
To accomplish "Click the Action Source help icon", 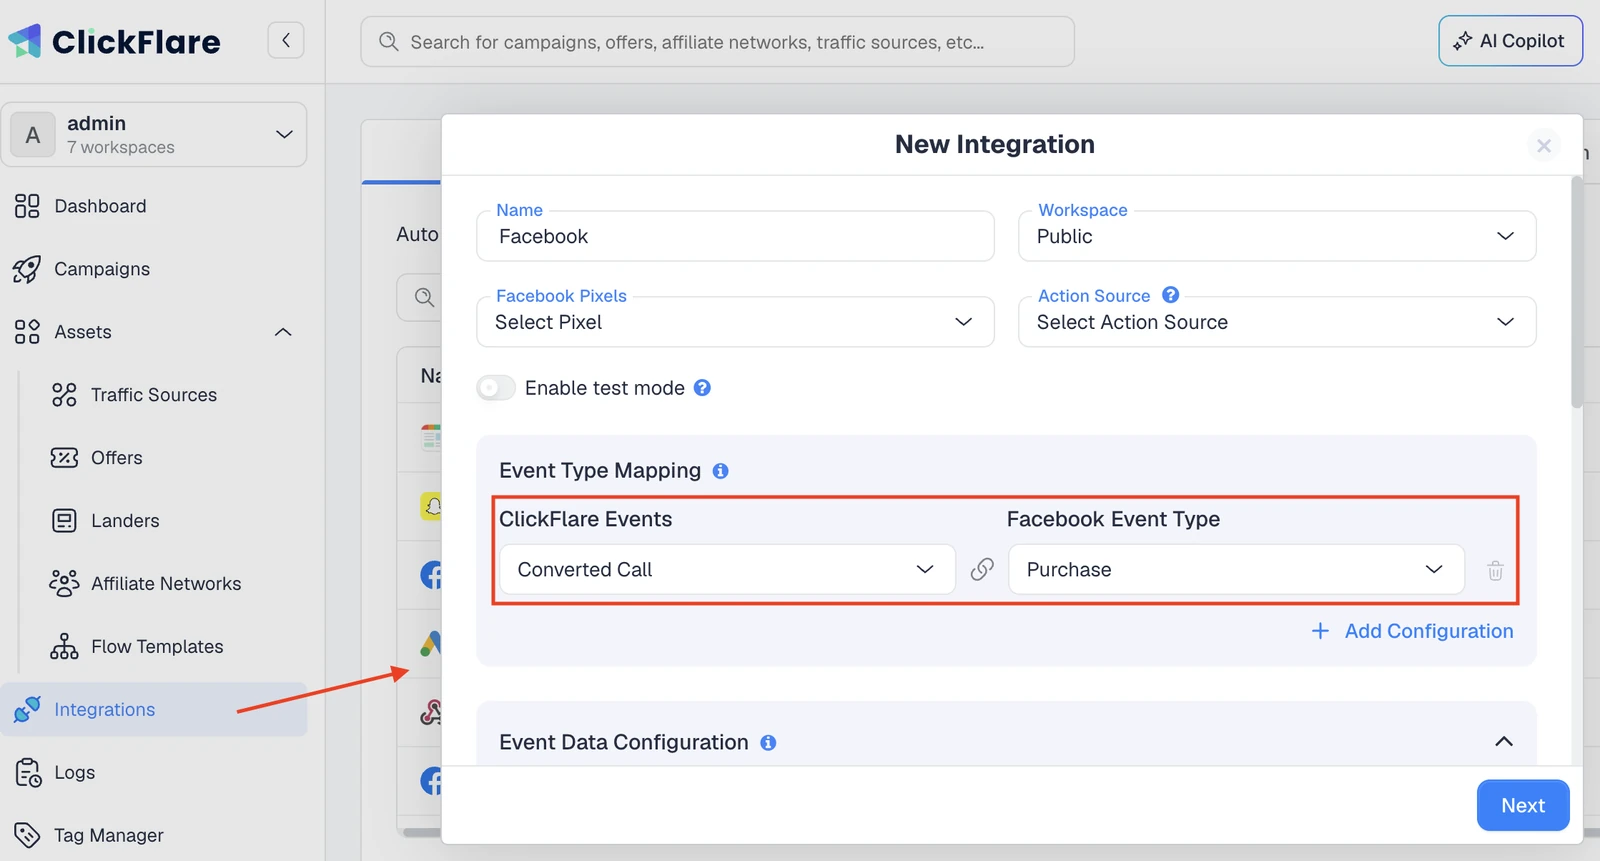I will pyautogui.click(x=1170, y=295).
